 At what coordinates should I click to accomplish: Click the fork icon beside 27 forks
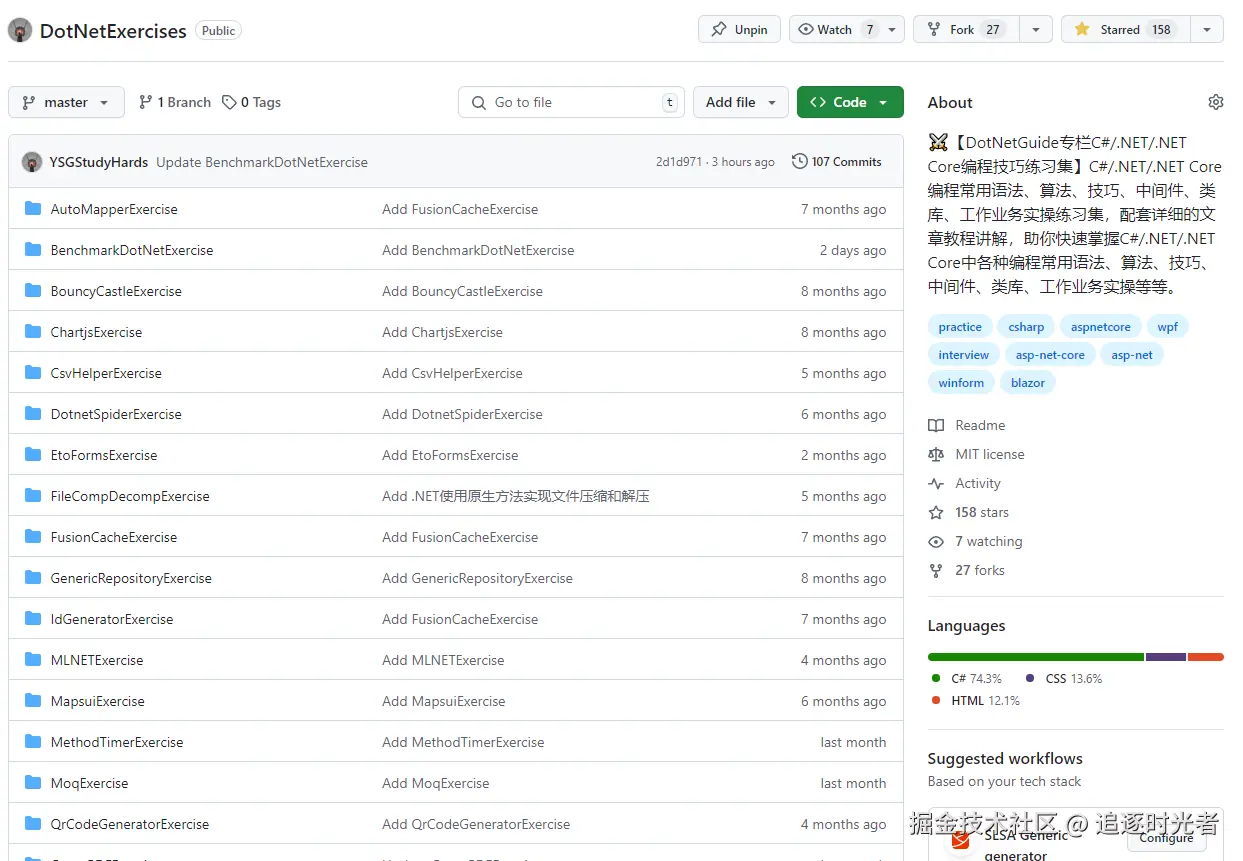pyautogui.click(x=936, y=570)
